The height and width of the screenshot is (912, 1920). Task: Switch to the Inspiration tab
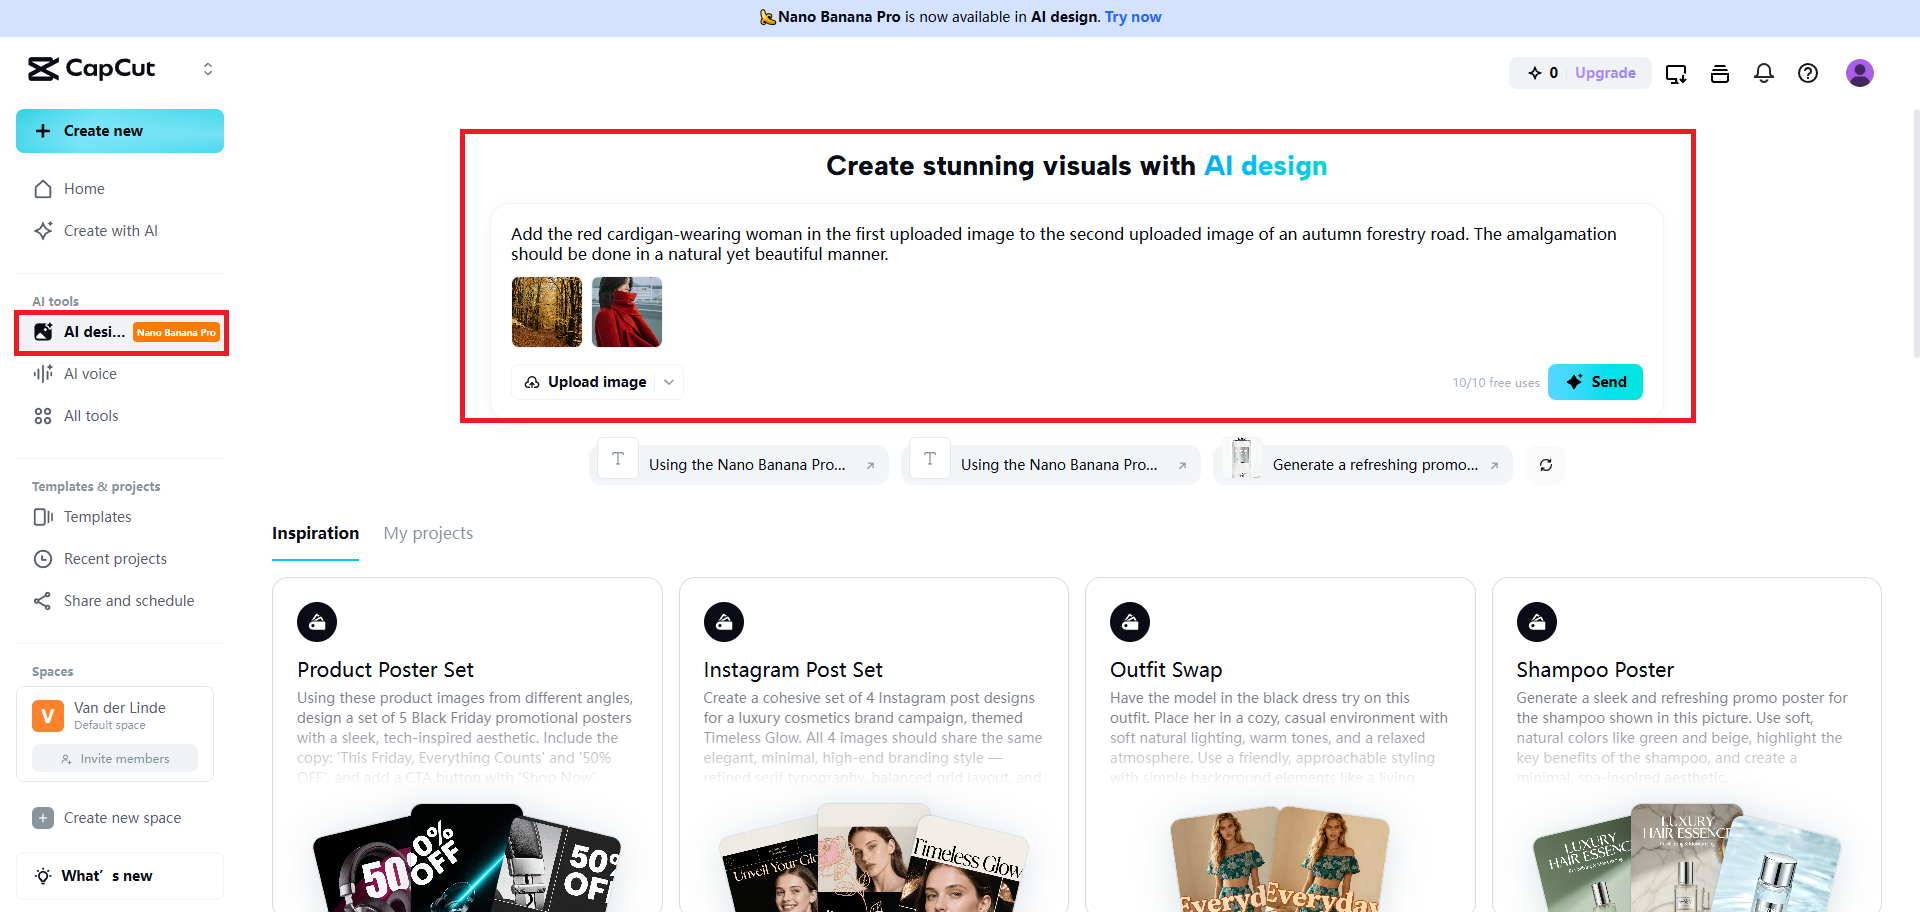click(315, 534)
